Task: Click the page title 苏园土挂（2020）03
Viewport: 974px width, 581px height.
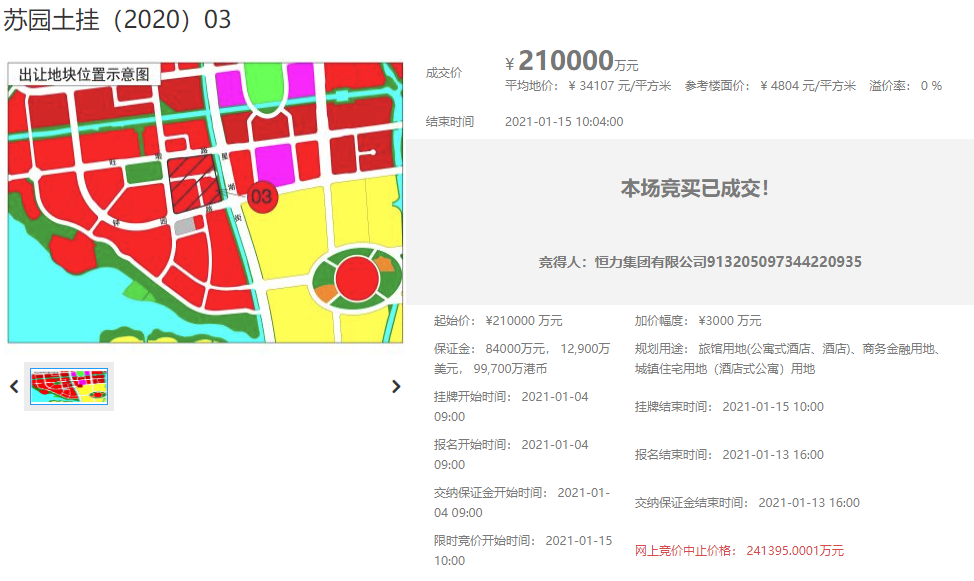Action: pyautogui.click(x=117, y=19)
